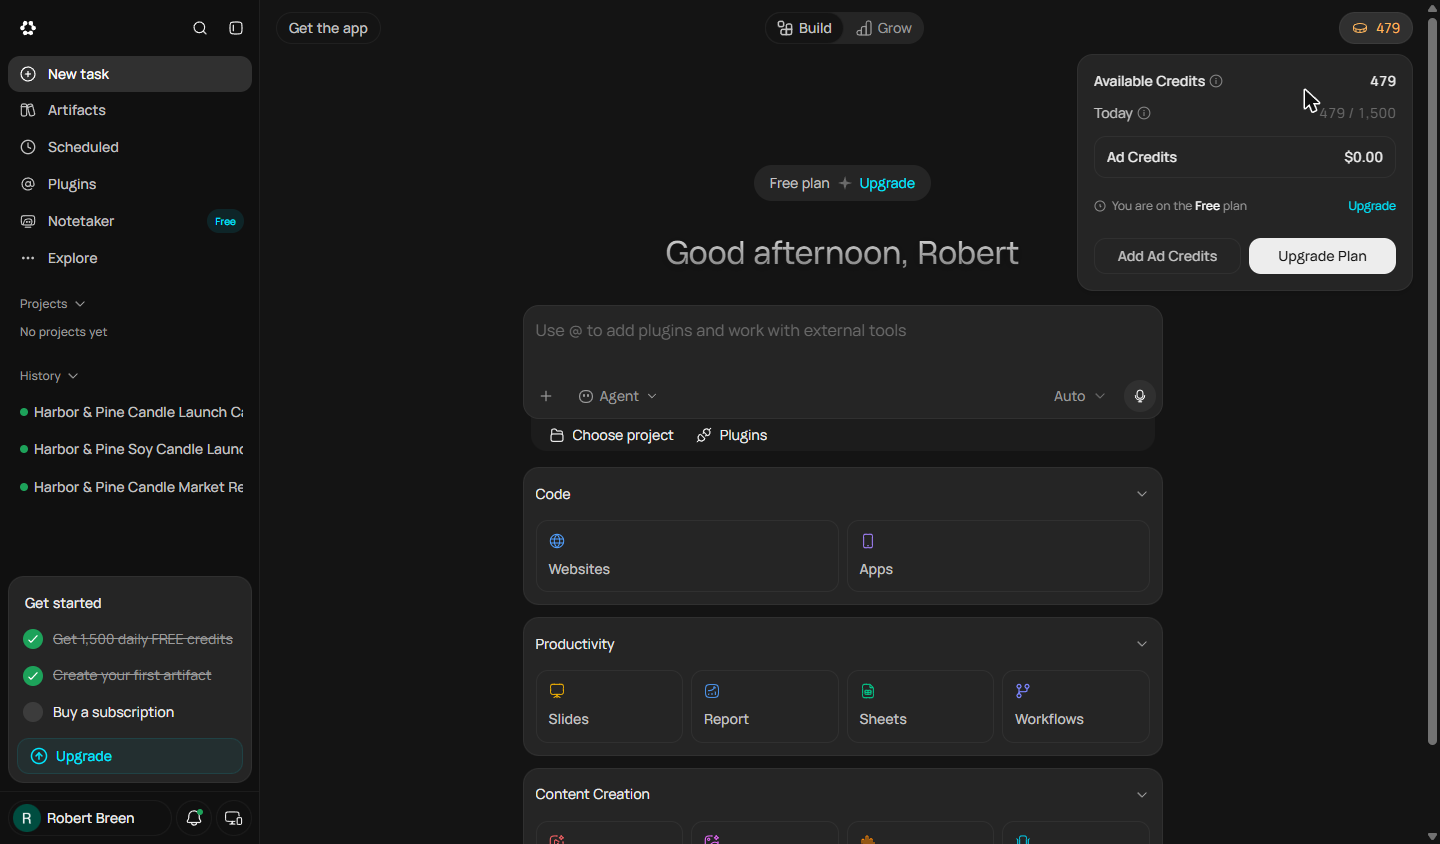1440x844 pixels.
Task: Click Add Ad Credits button
Action: 1167,256
